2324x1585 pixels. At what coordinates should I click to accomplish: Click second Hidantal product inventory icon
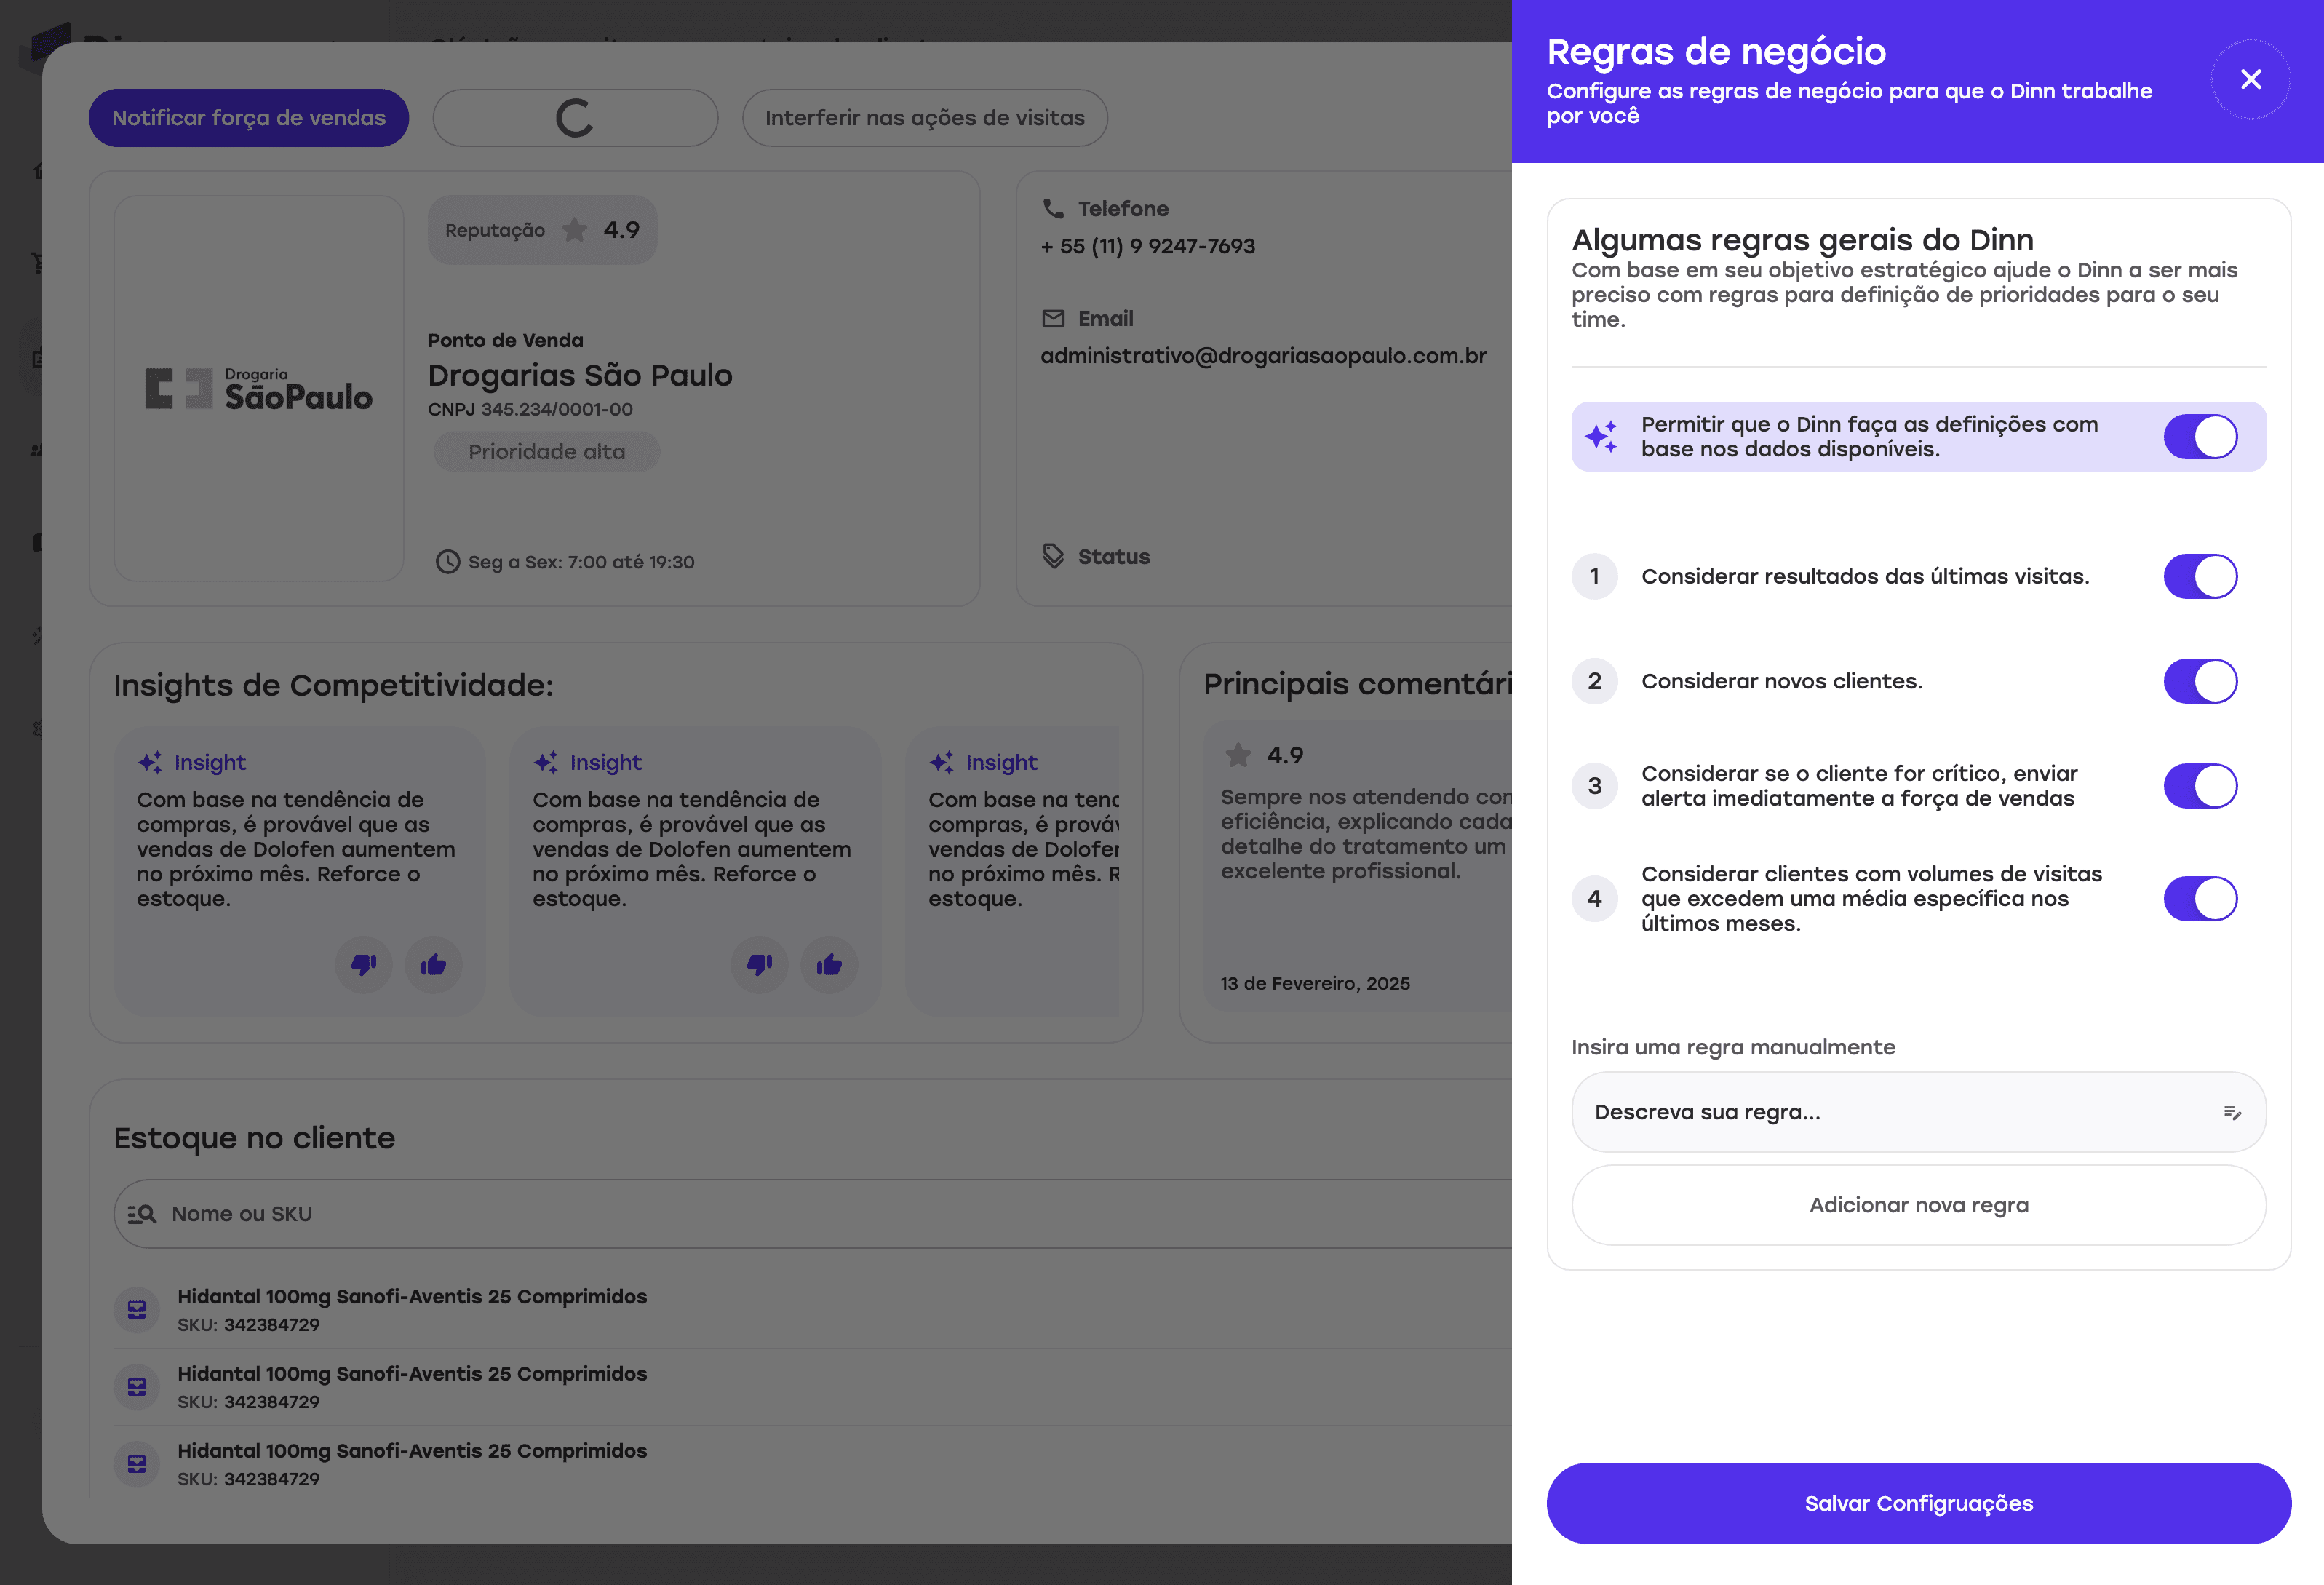pos(137,1387)
